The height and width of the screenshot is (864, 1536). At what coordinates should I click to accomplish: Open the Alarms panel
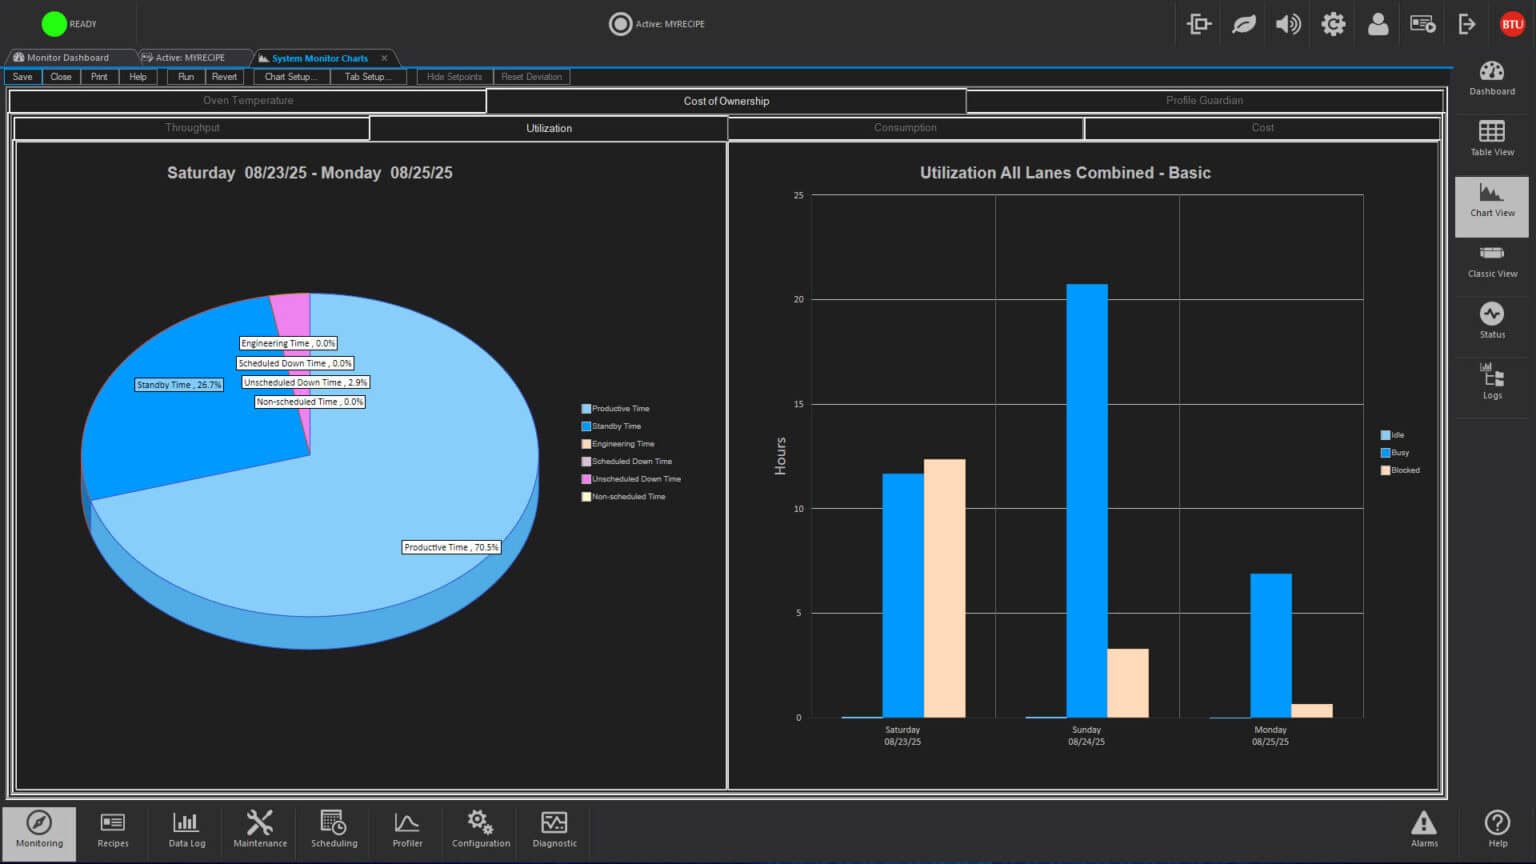pos(1423,829)
